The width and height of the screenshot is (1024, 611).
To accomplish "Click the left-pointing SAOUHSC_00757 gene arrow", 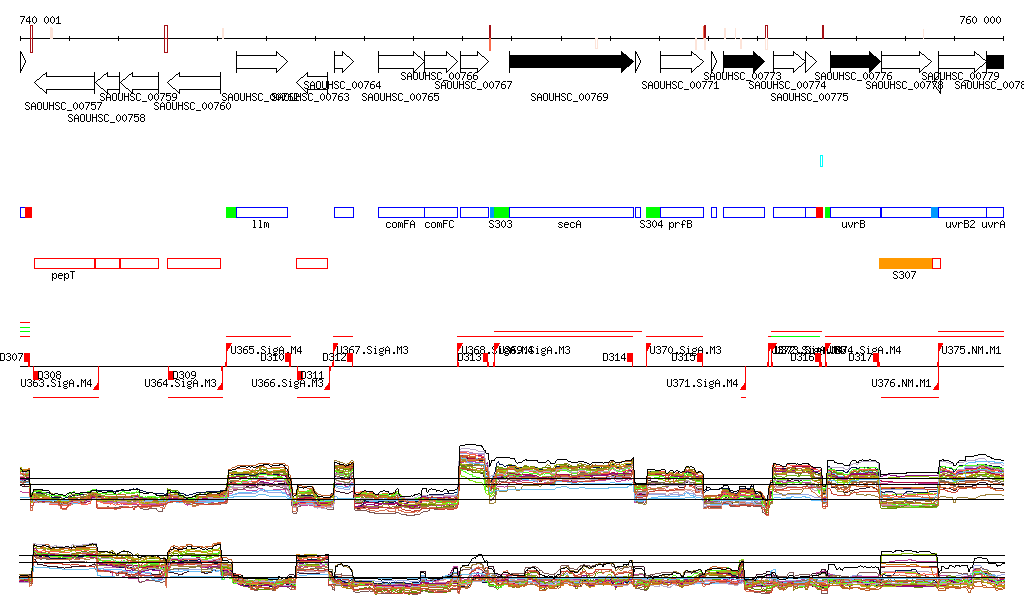I will (64, 83).
